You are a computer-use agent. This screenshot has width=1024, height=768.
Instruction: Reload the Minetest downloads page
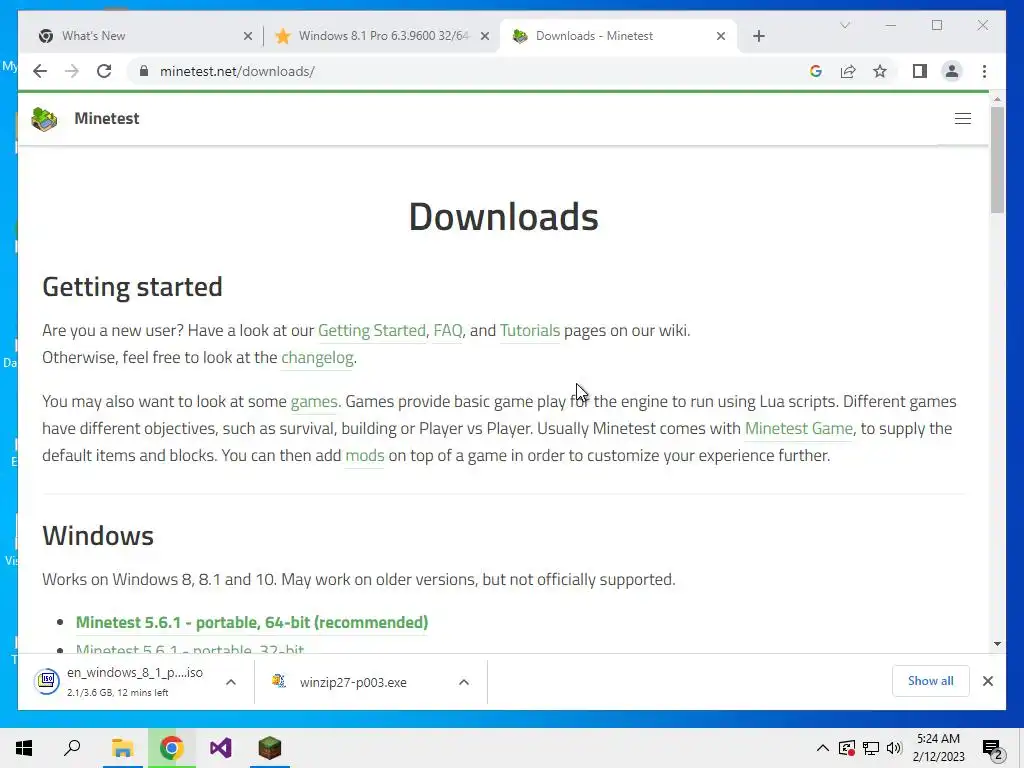click(104, 71)
